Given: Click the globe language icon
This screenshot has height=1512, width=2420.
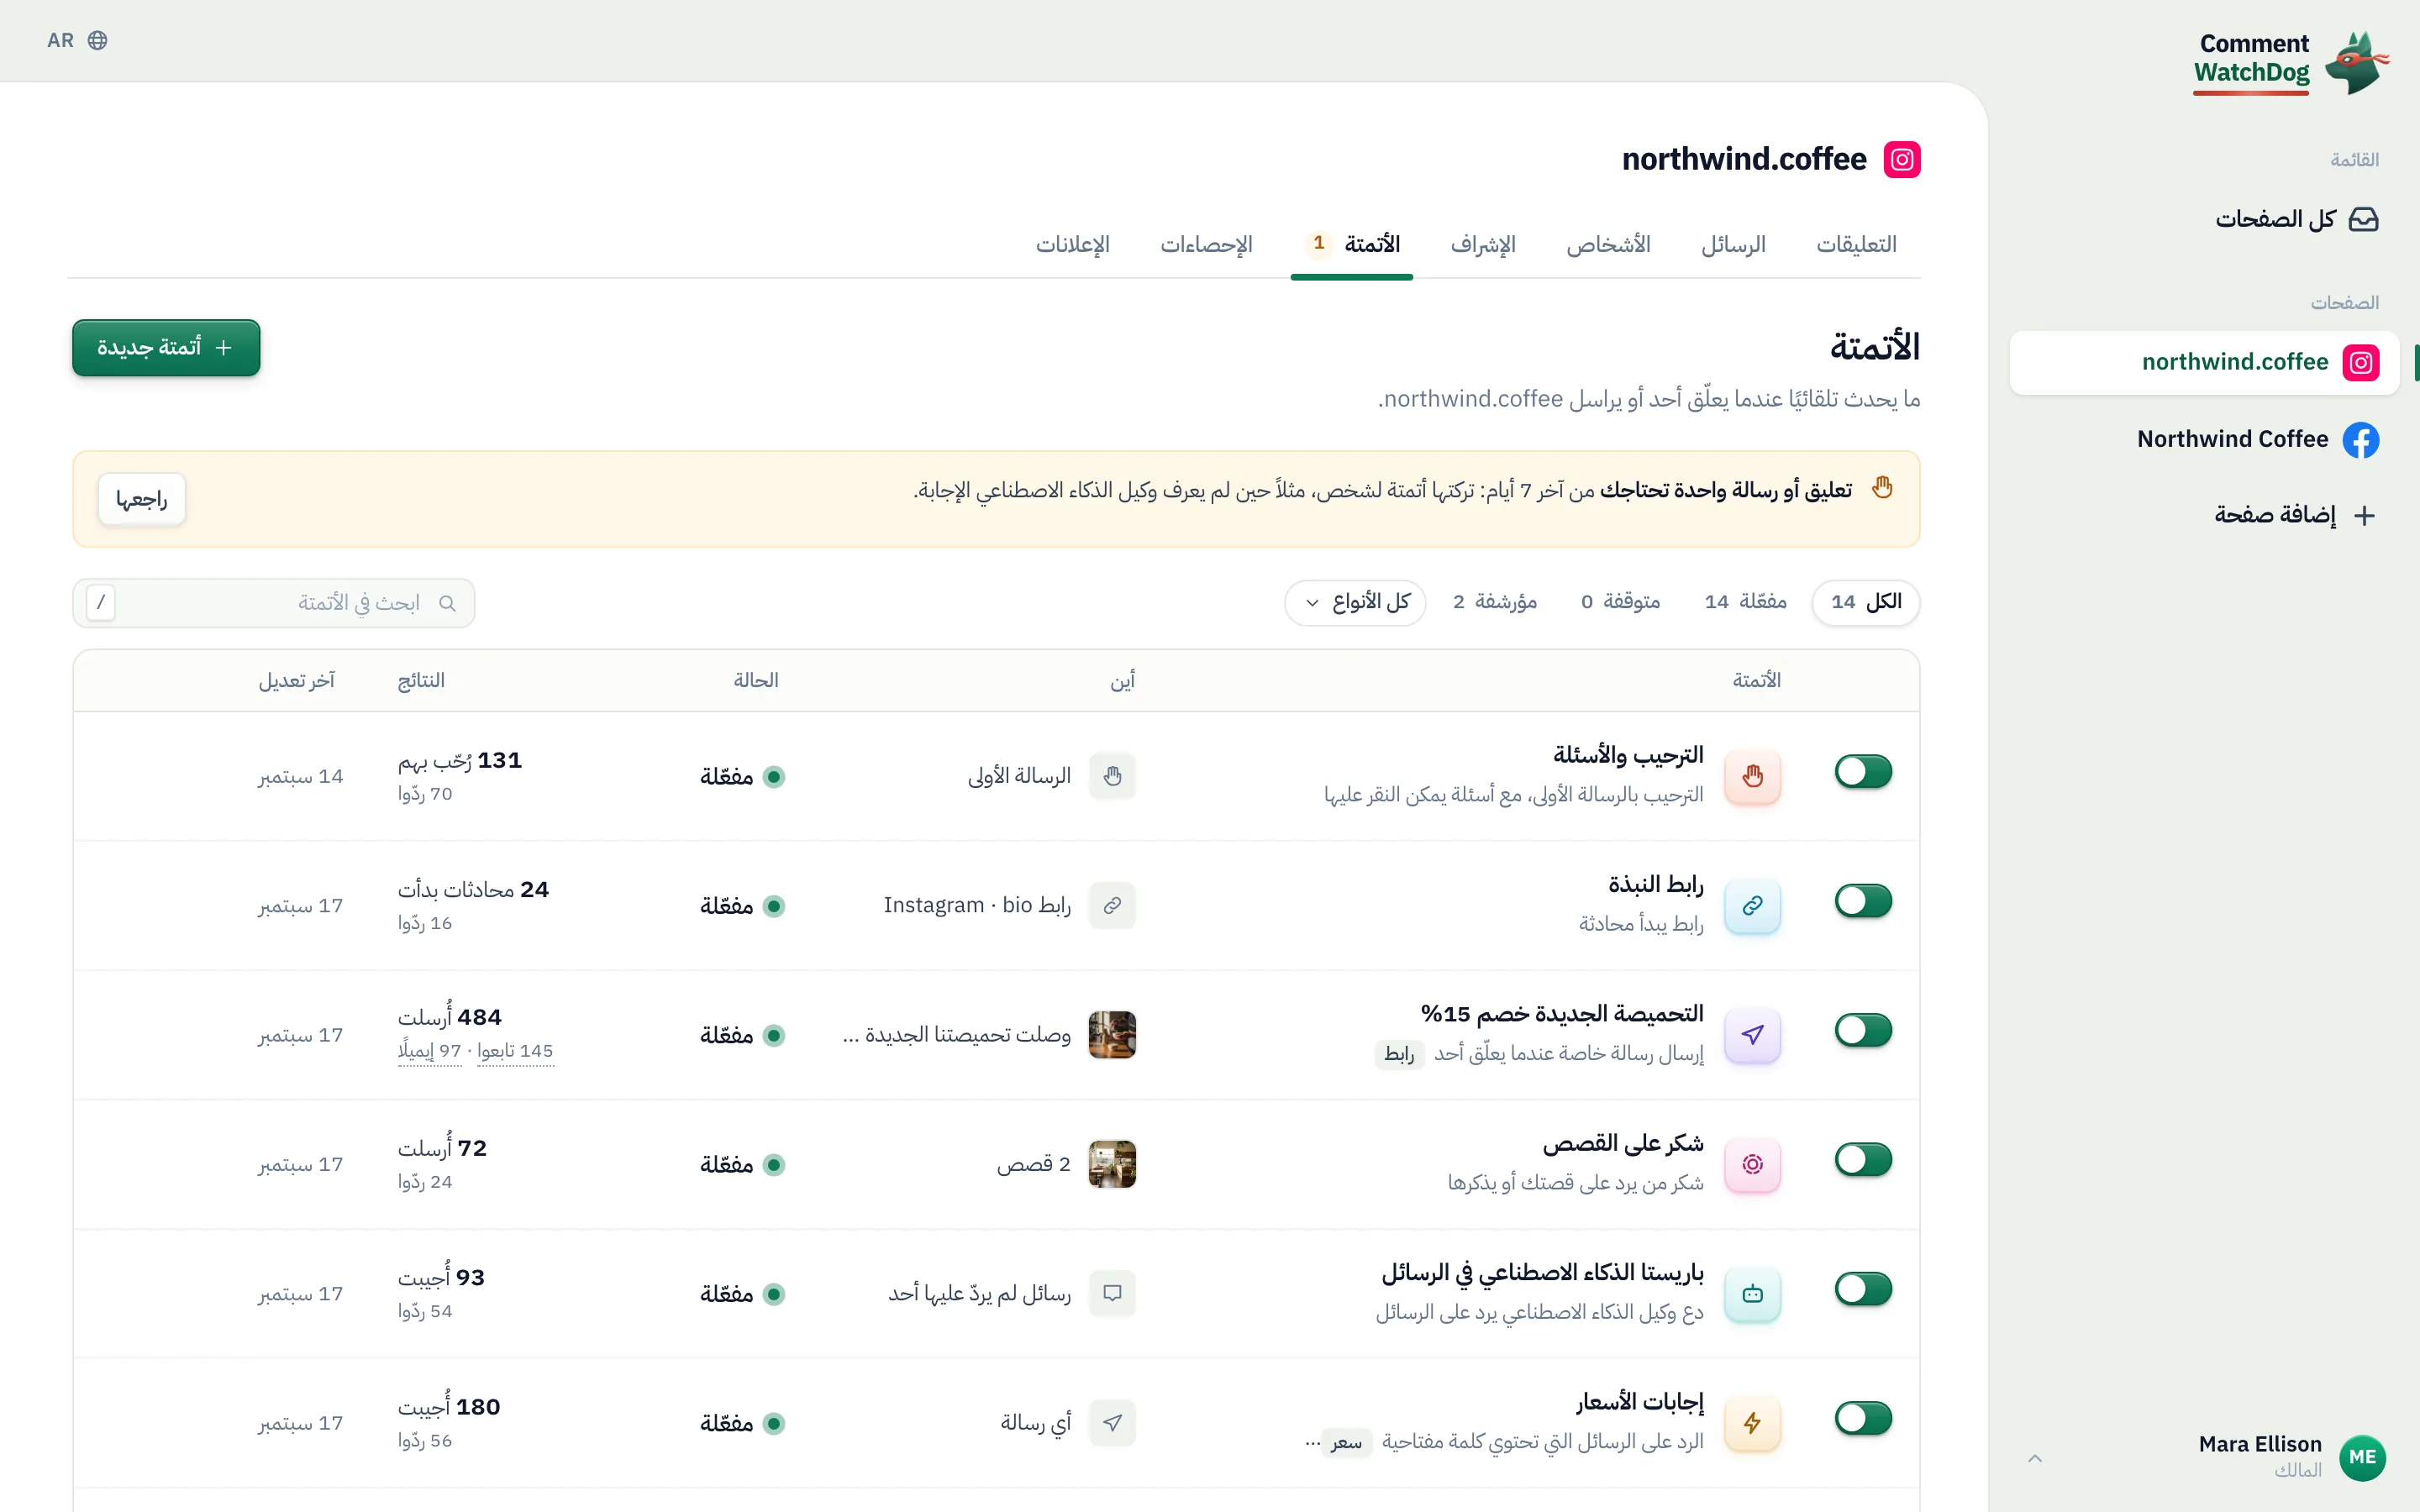Looking at the screenshot, I should pyautogui.click(x=97, y=40).
